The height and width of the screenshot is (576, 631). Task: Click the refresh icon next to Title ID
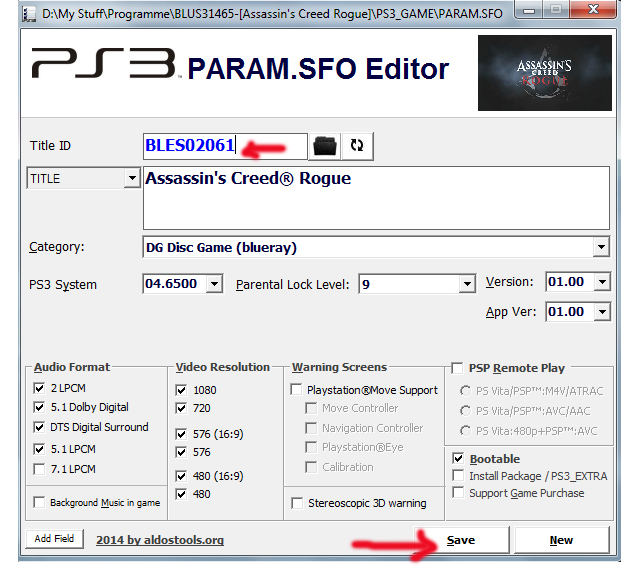[357, 146]
